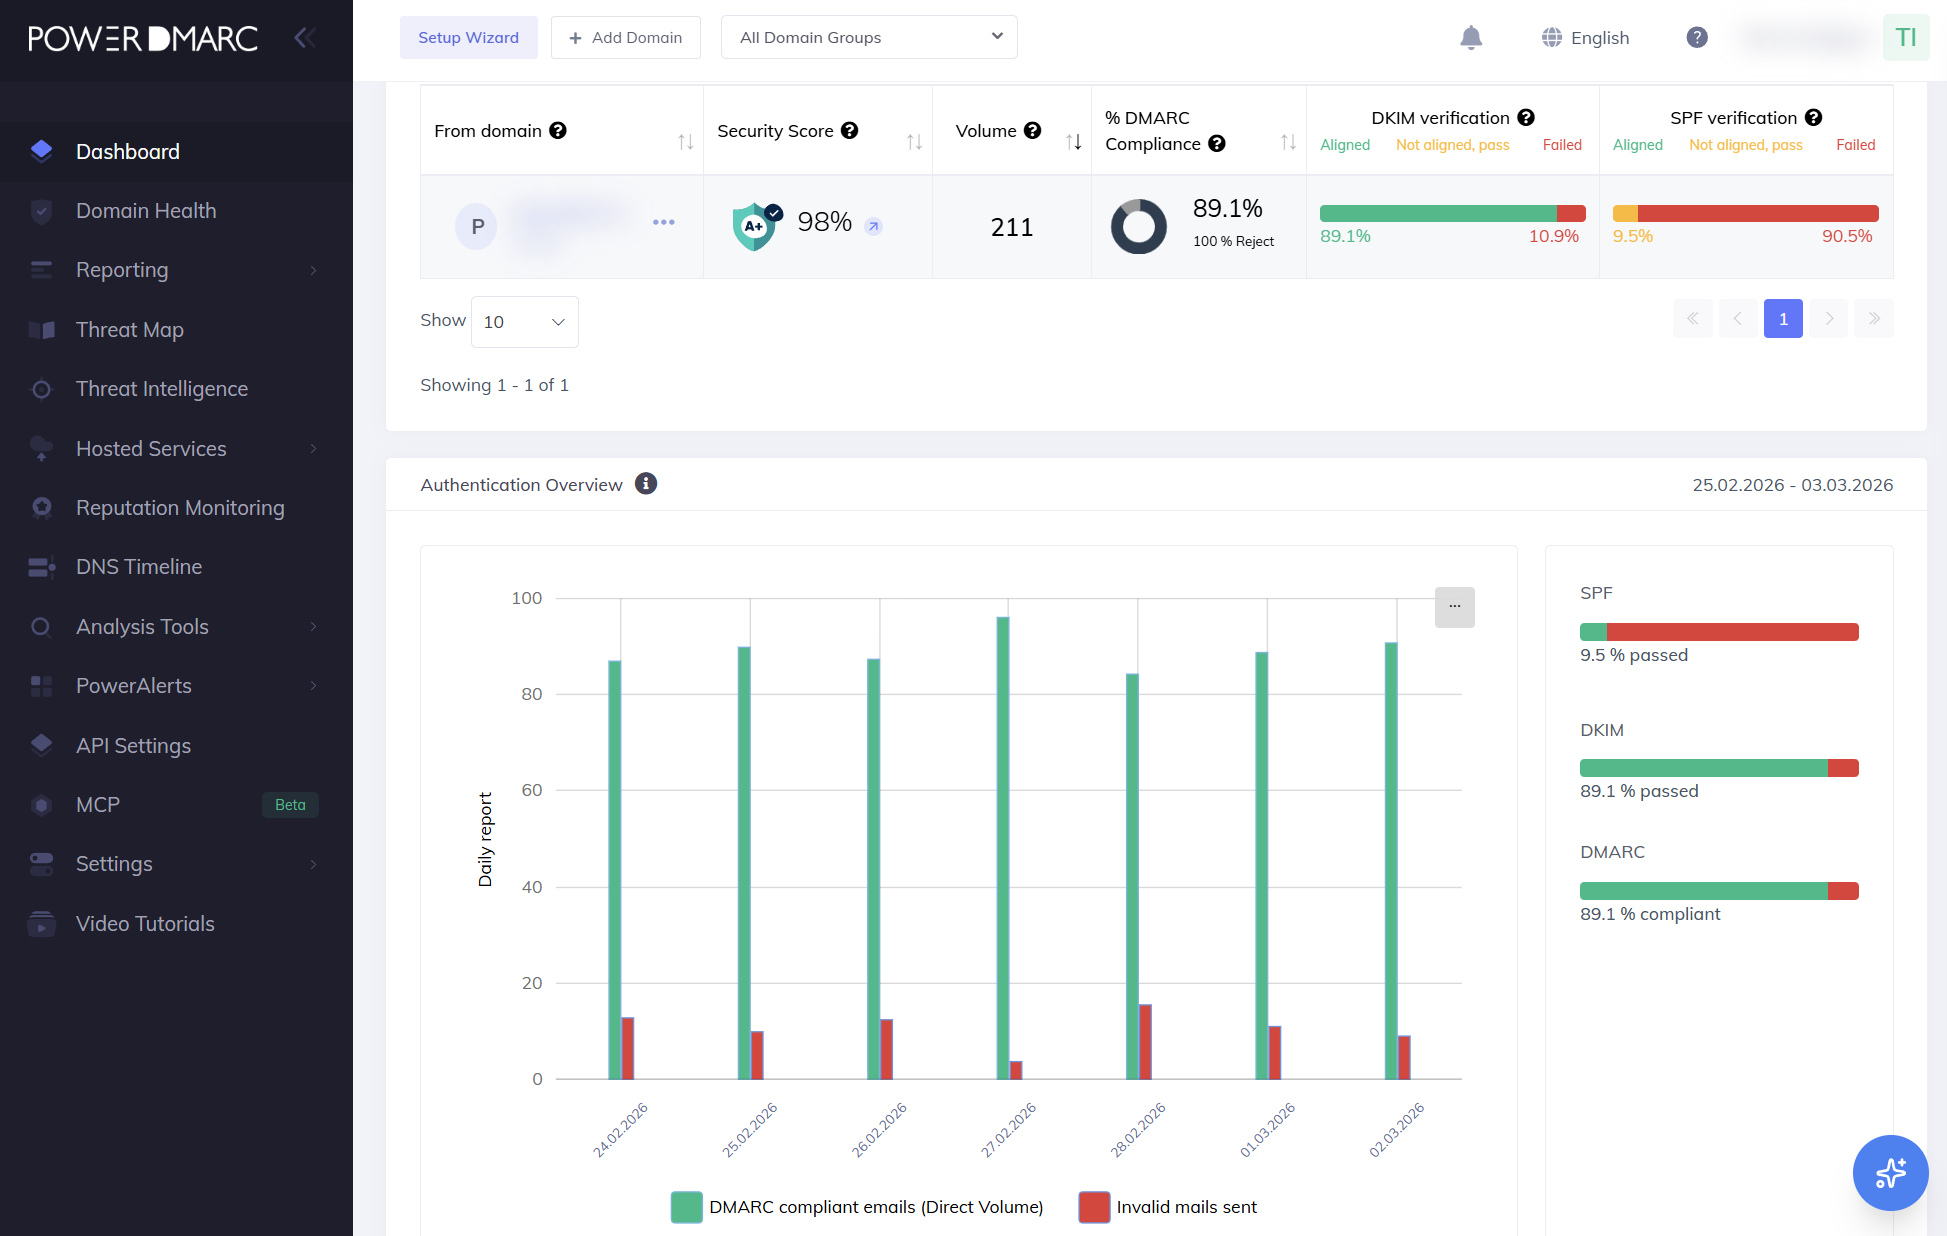The width and height of the screenshot is (1947, 1236).
Task: Toggle DMARC compliant emails legend series
Action: [x=857, y=1207]
